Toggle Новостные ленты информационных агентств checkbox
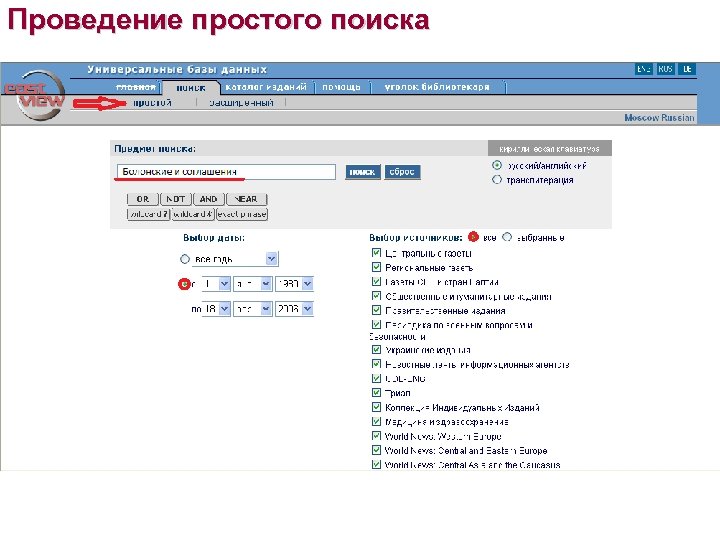Image resolution: width=720 pixels, height=540 pixels. point(376,364)
